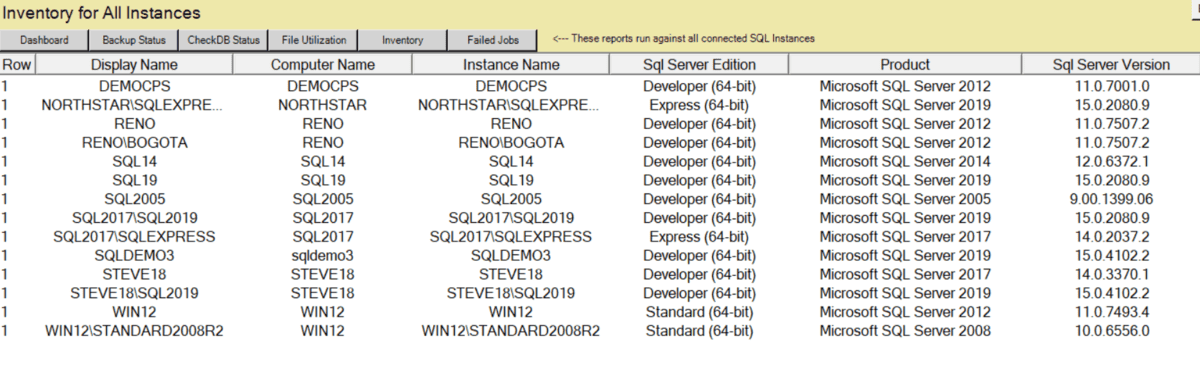Click the Row column header

tap(17, 65)
